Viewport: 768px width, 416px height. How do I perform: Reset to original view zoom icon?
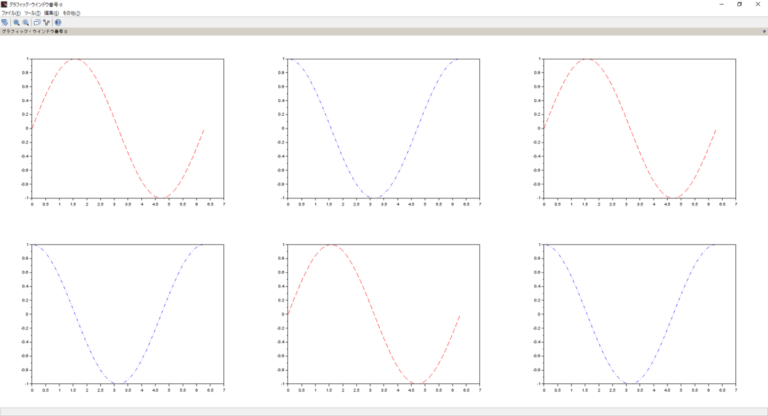click(x=25, y=23)
